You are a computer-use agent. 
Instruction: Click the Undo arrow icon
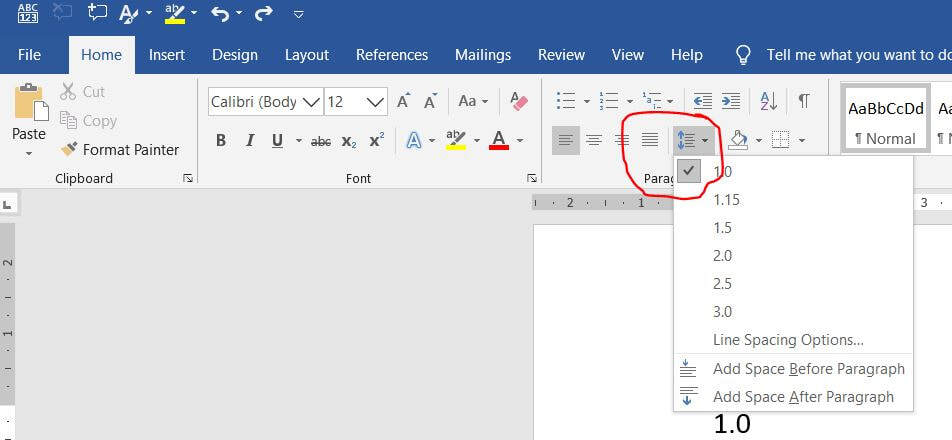click(220, 14)
